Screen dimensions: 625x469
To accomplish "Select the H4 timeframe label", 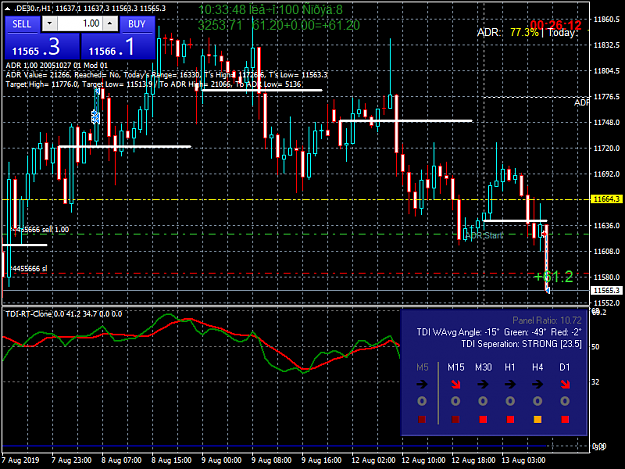I will [537, 367].
